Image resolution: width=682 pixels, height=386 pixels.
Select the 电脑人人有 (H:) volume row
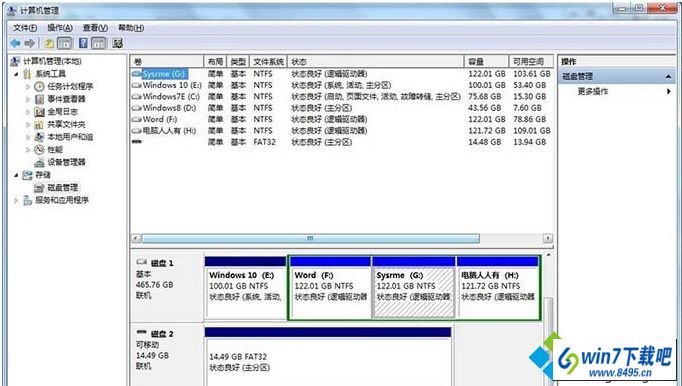342,131
